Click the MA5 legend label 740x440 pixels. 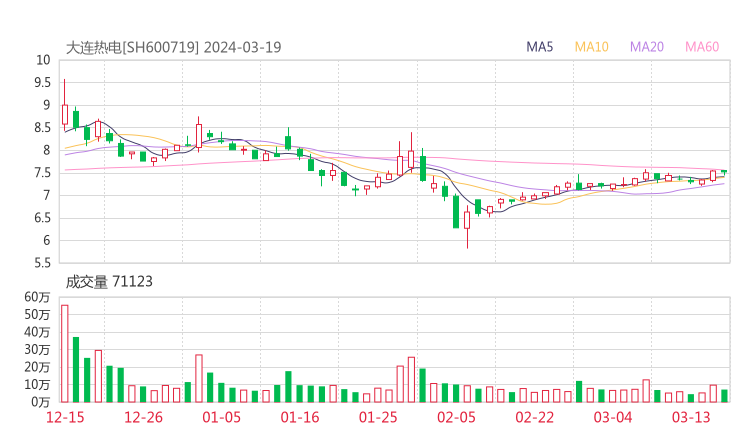tap(539, 47)
